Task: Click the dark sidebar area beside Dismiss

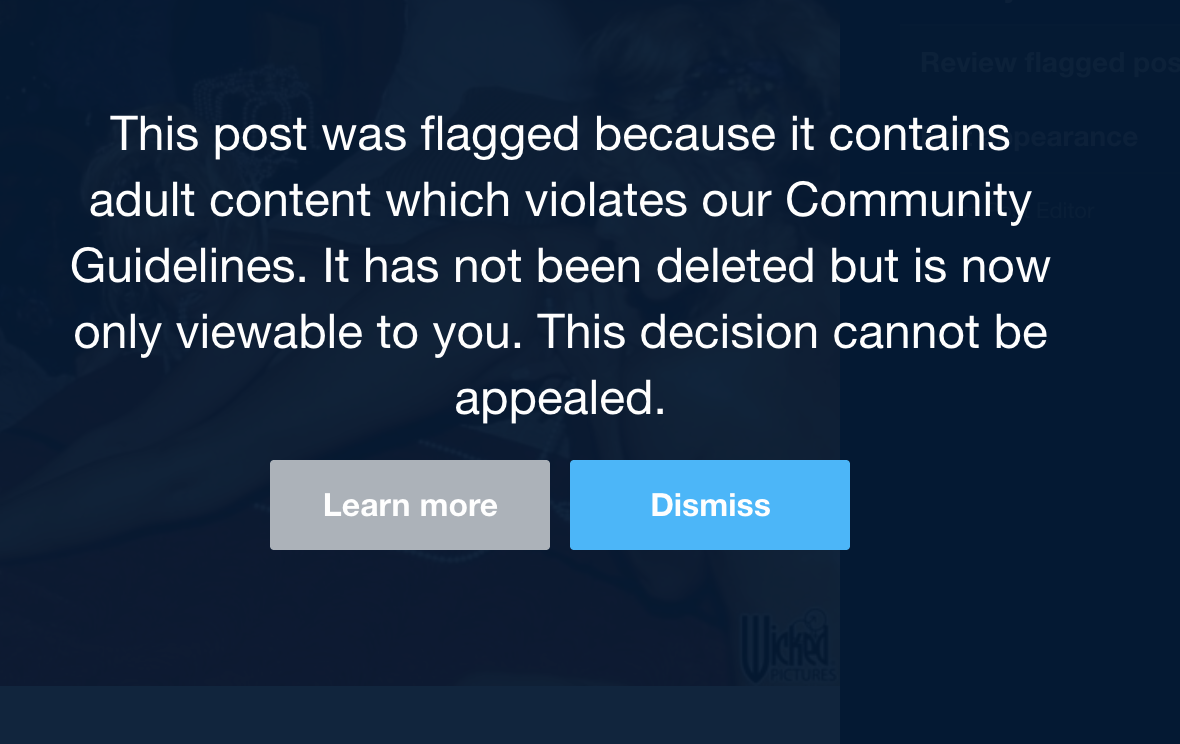Action: click(x=1008, y=505)
